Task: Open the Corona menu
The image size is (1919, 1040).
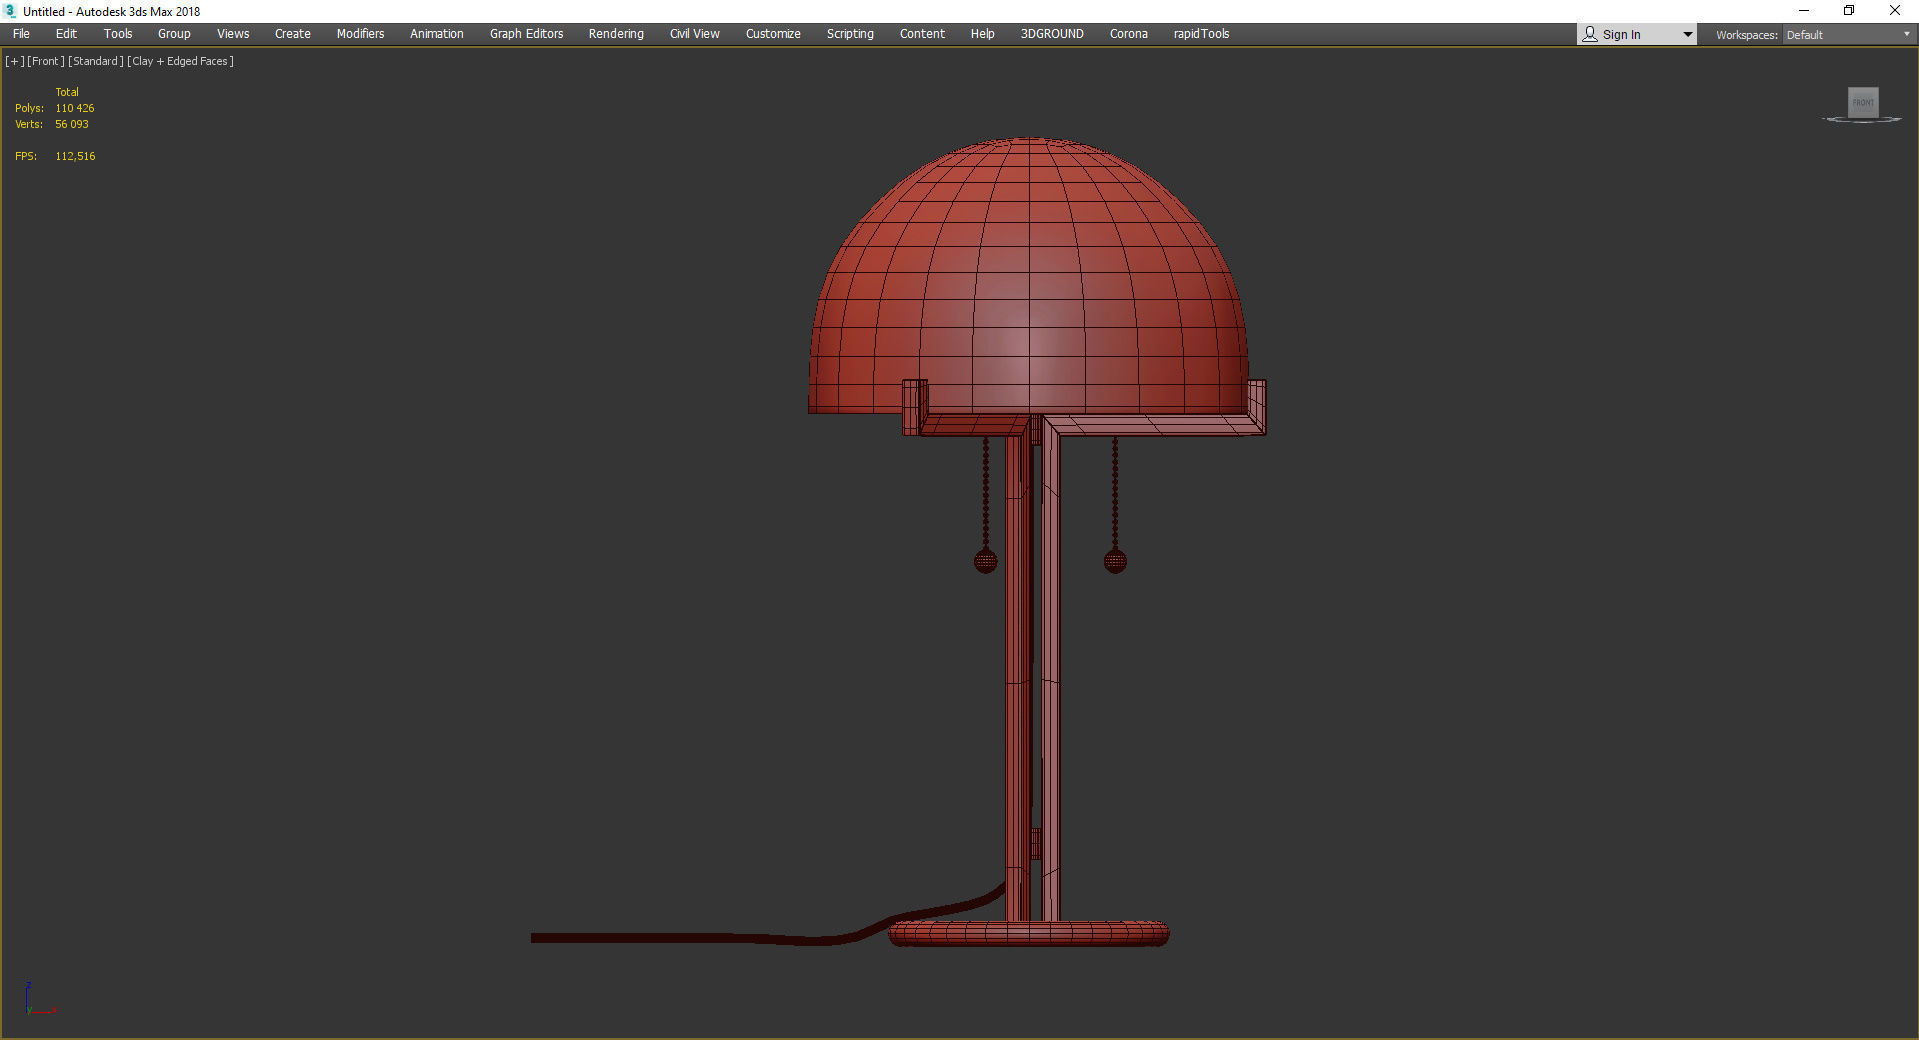Action: [x=1128, y=33]
